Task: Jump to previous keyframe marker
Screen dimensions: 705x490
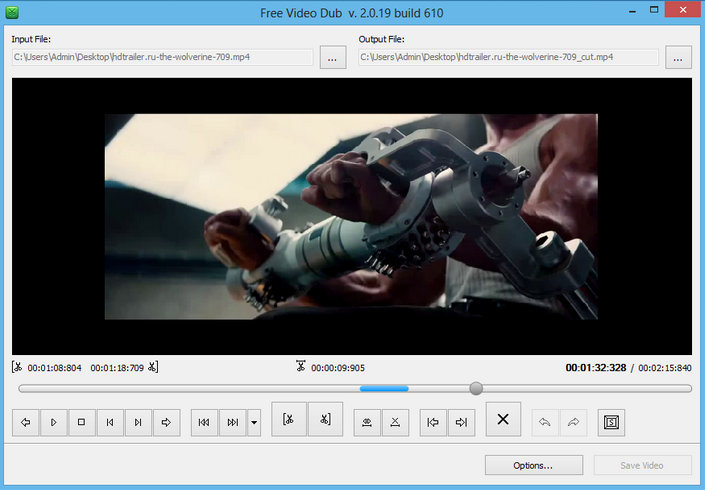Action: pyautogui.click(x=204, y=422)
